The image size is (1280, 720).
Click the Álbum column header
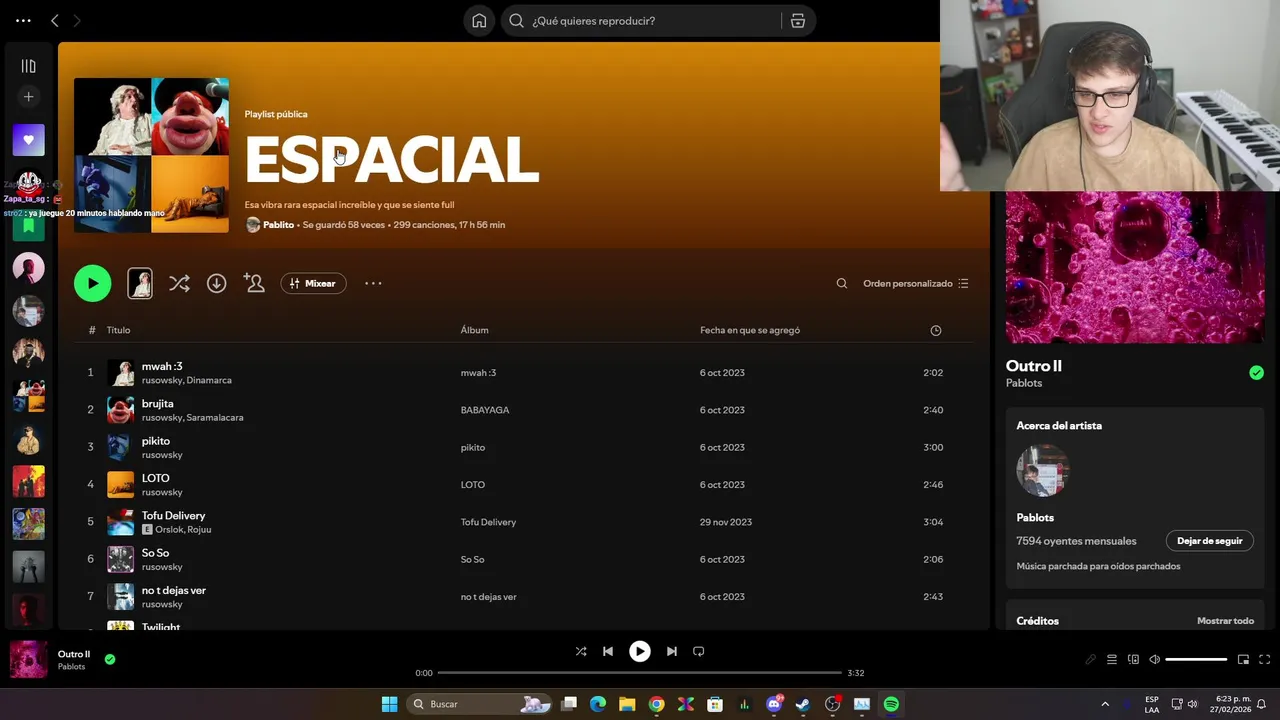(x=474, y=330)
